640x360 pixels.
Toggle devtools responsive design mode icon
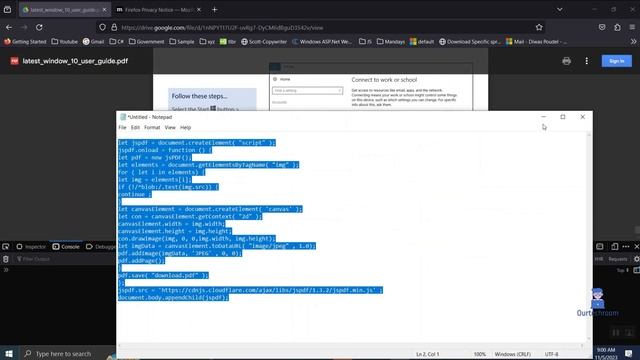click(x=614, y=247)
